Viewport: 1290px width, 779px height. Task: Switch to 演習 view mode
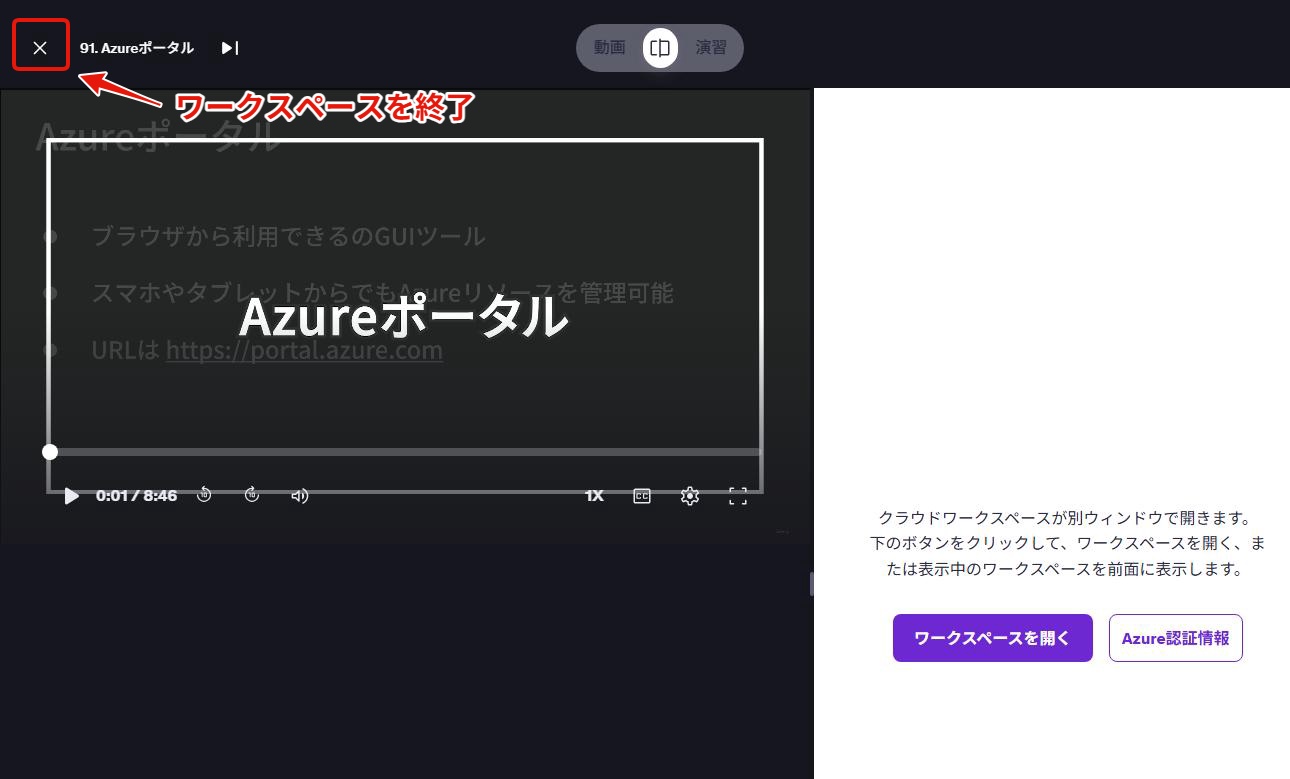click(711, 47)
